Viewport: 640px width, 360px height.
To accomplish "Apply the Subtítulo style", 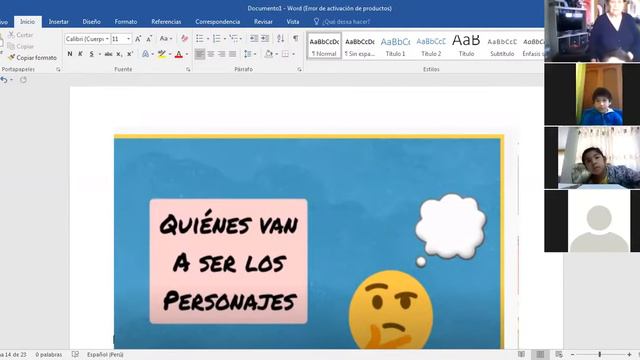I will 502,46.
